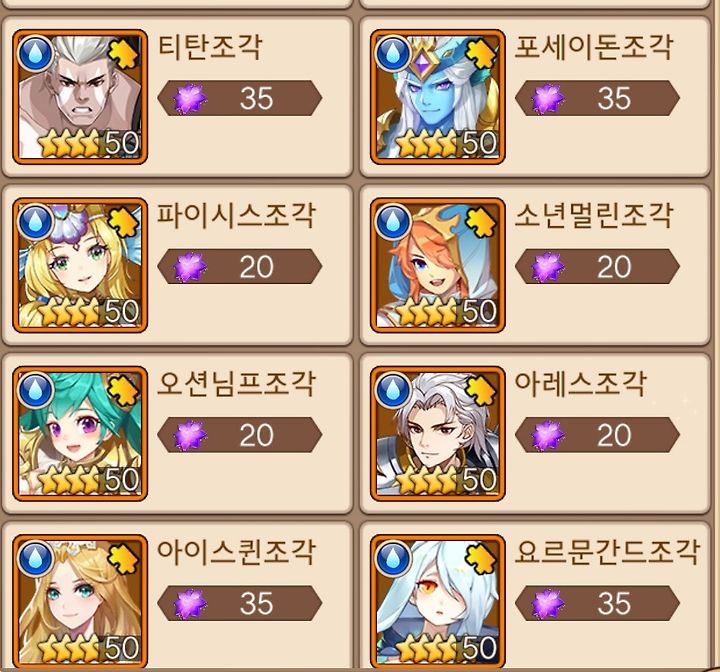Buy 티탄조각 with the 35 price button
The width and height of the screenshot is (720, 672).
240,98
